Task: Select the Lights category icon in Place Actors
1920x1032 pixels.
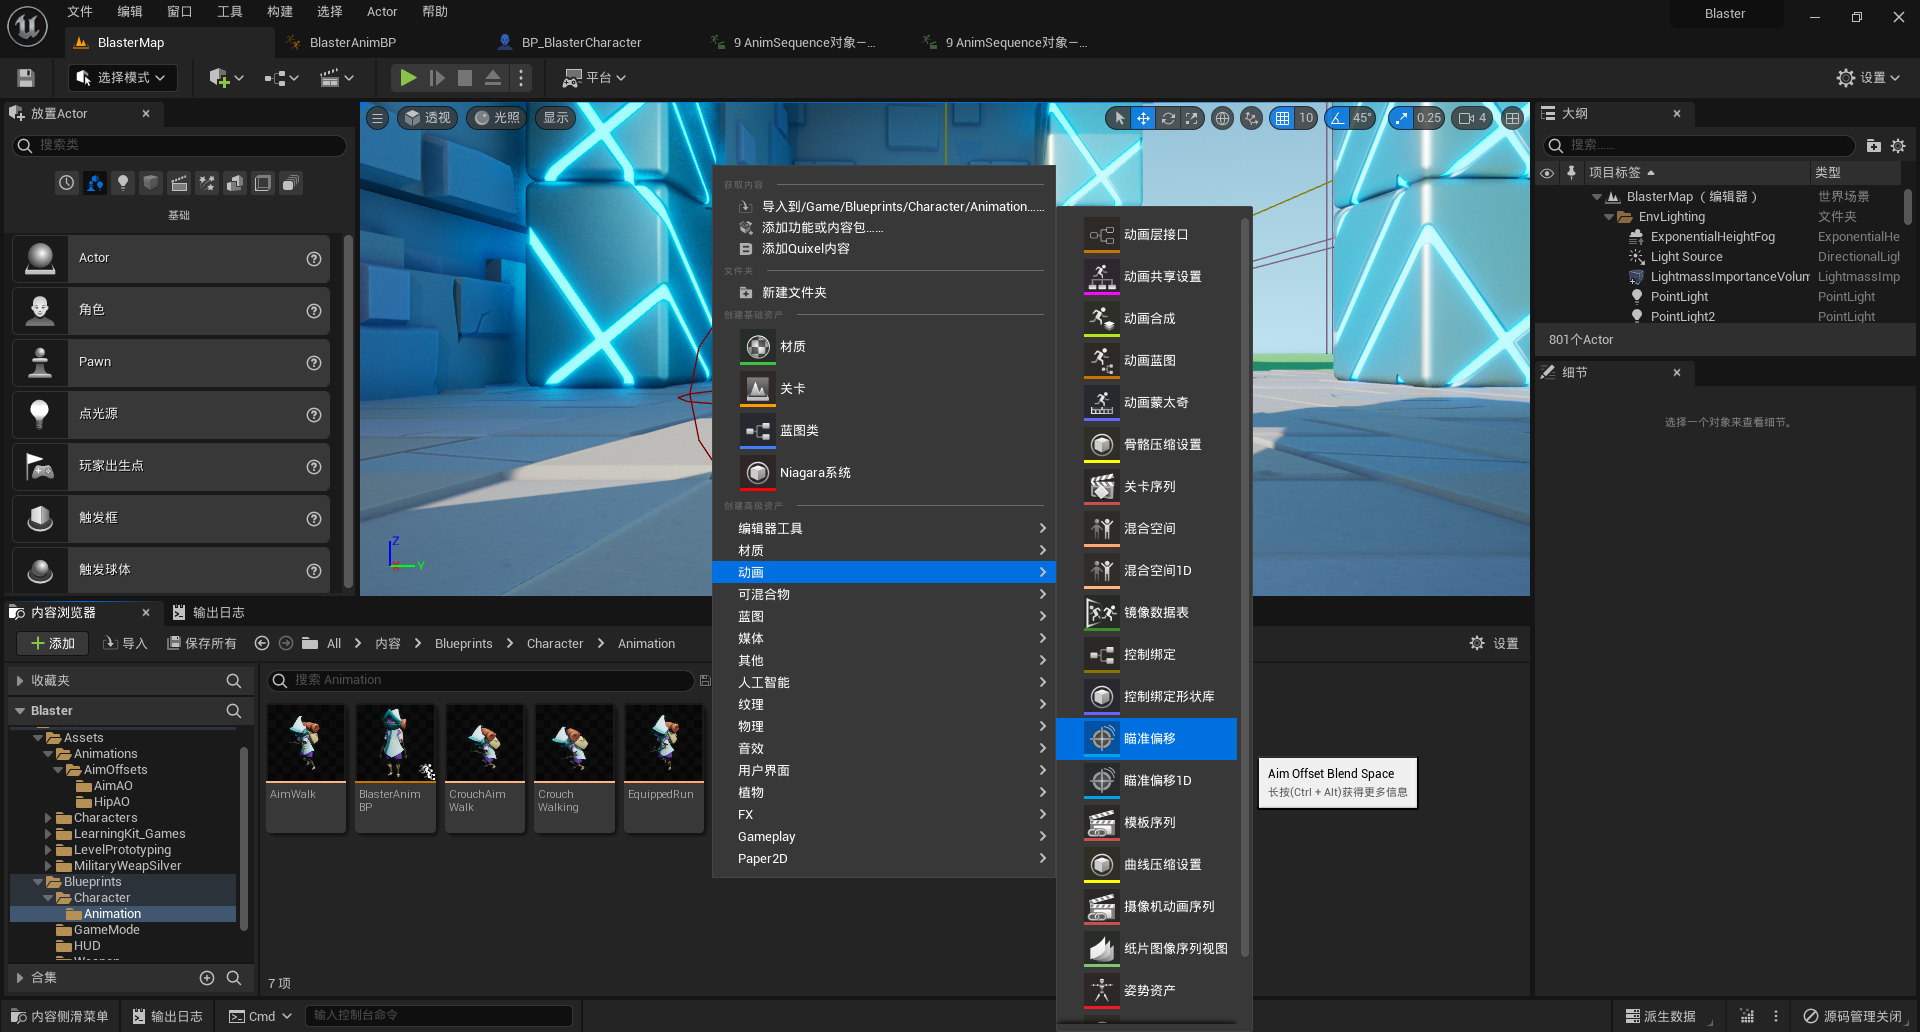Action: tap(123, 183)
